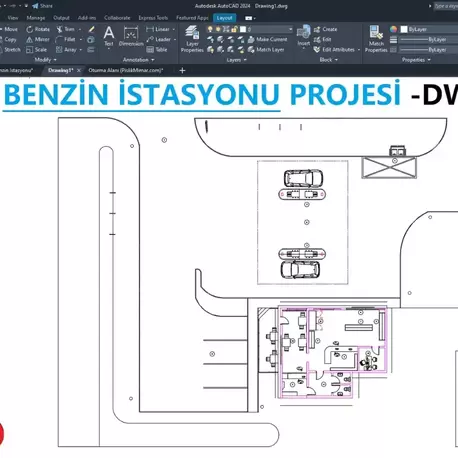Viewport: 458px width, 458px height.
Task: Open the Edit Attributes dropdown arrow
Action: click(x=359, y=50)
